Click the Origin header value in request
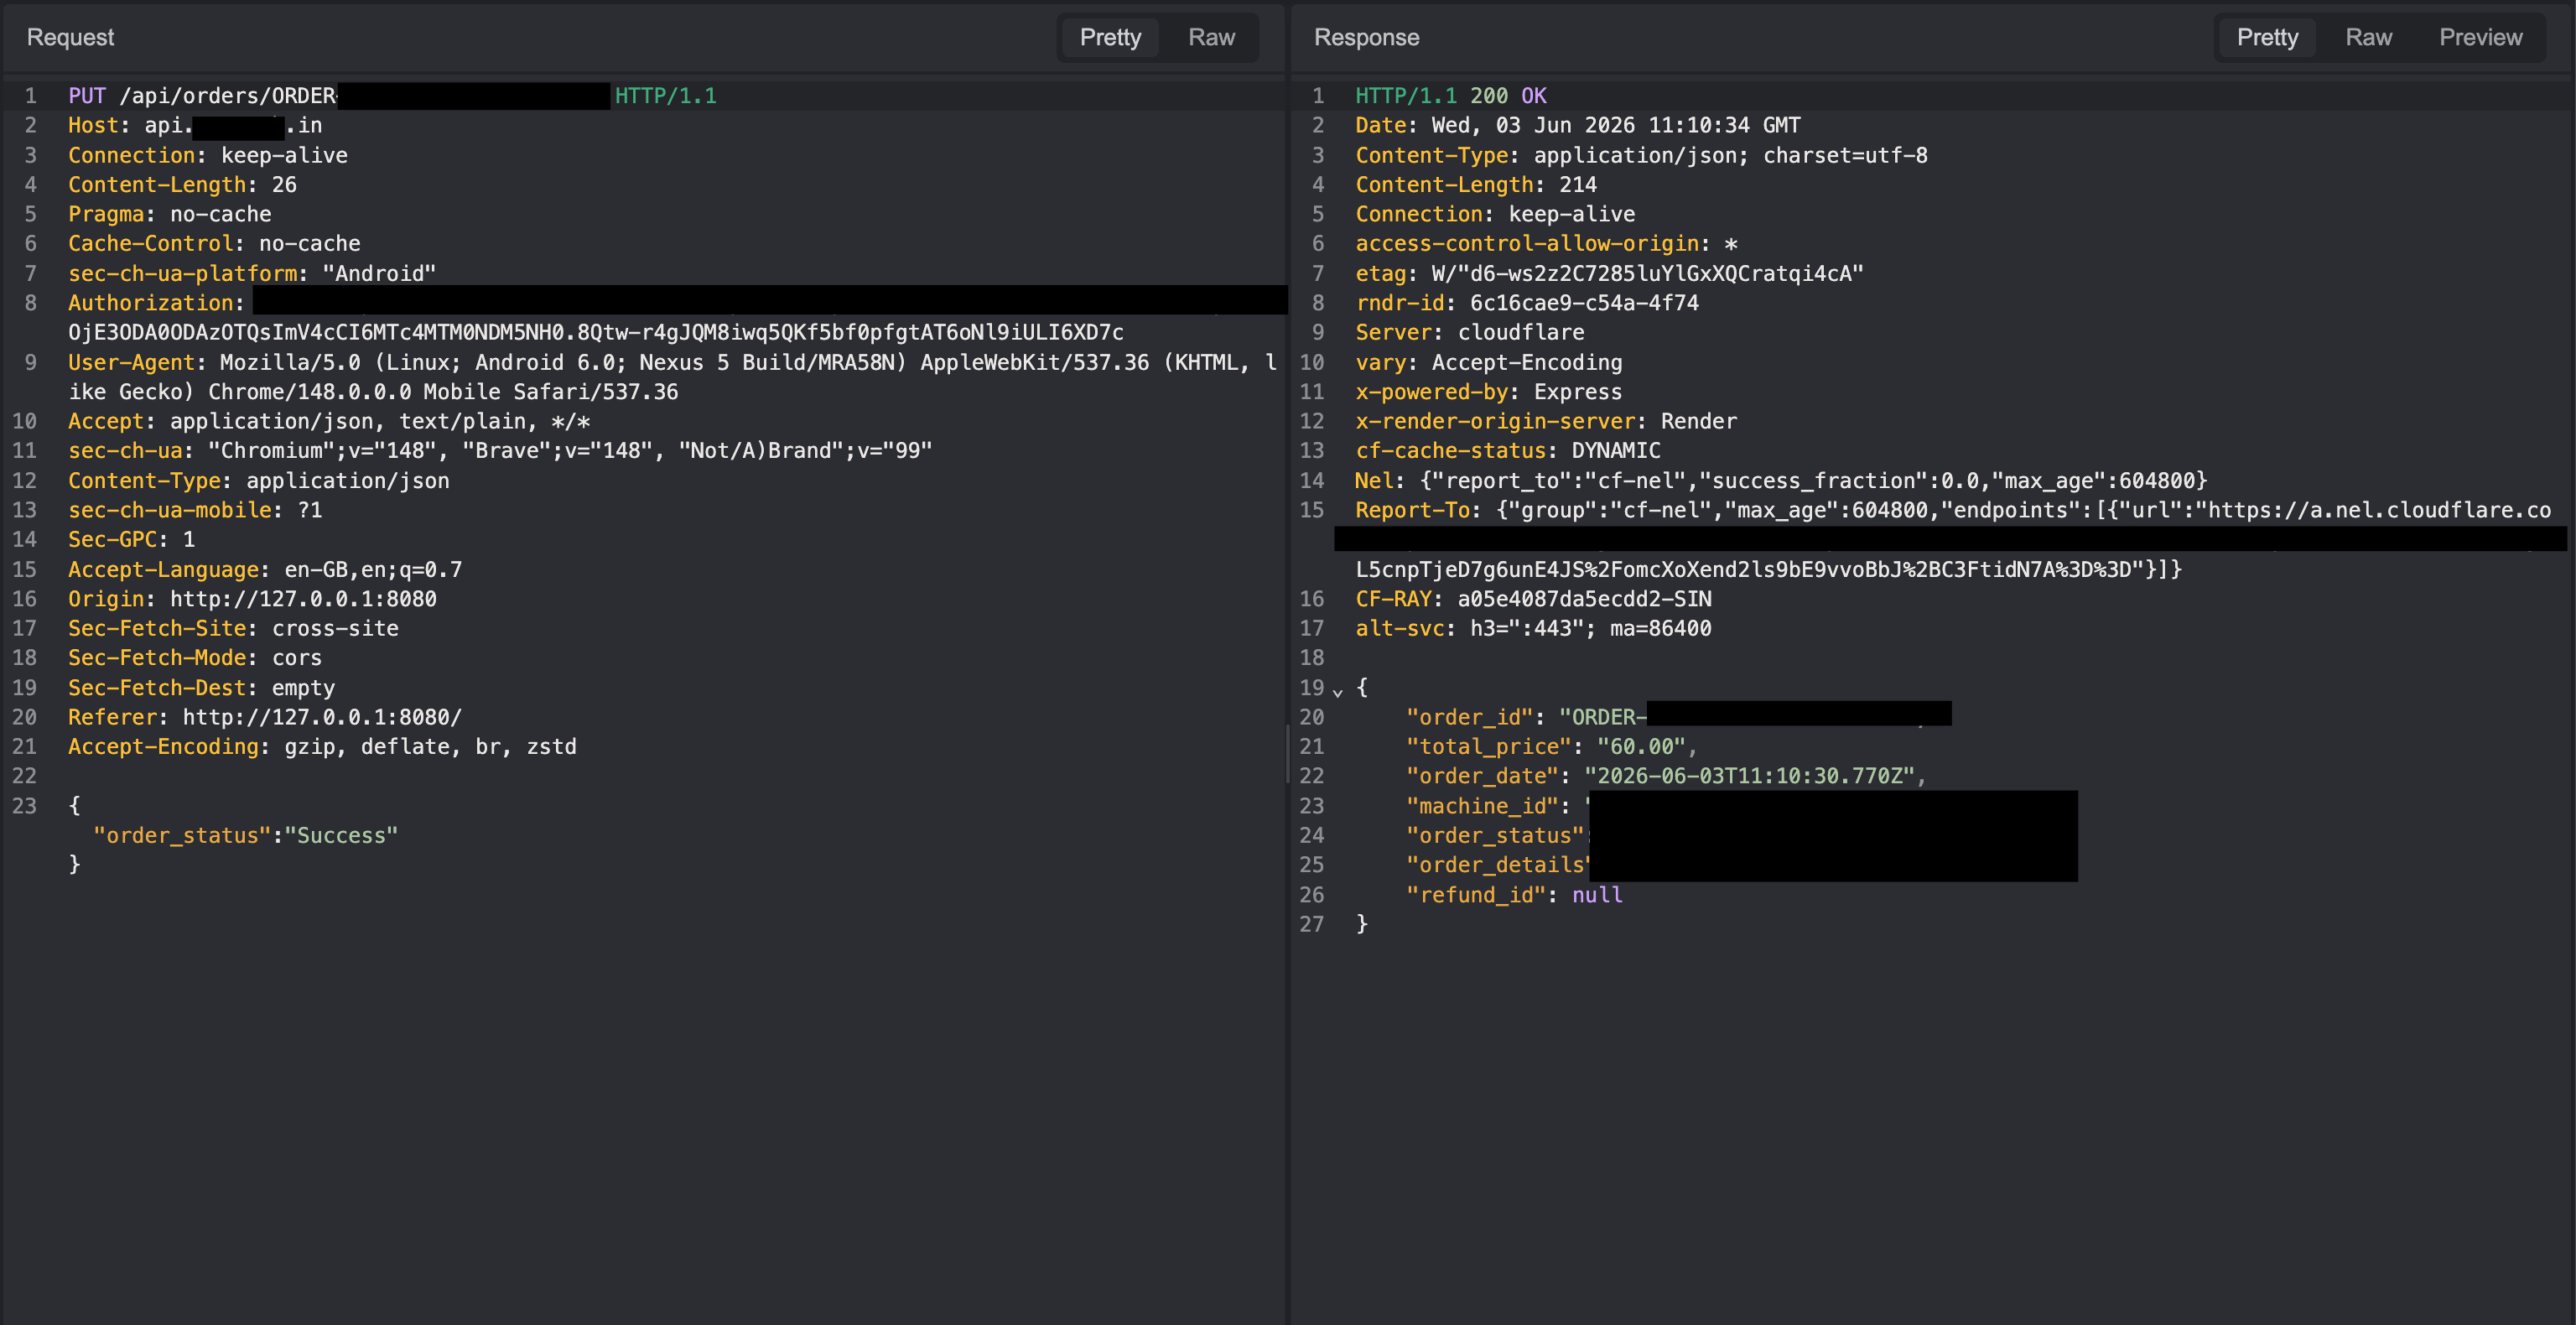 coord(303,599)
